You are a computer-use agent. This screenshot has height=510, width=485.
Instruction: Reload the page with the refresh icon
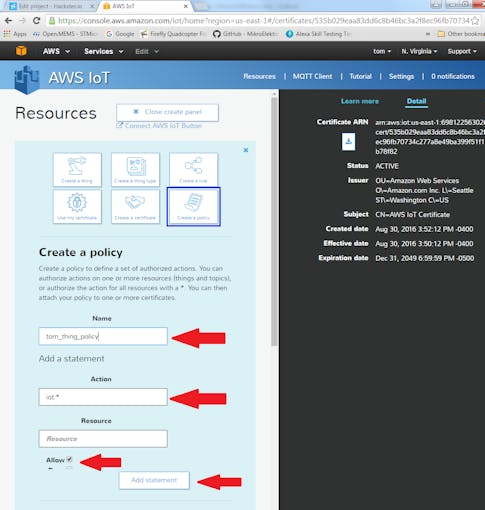(36, 21)
